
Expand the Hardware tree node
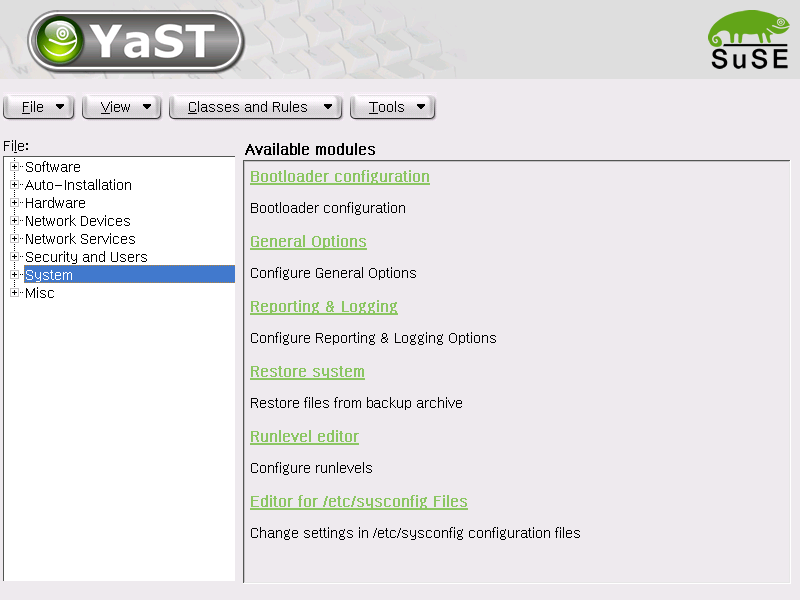click(15, 203)
